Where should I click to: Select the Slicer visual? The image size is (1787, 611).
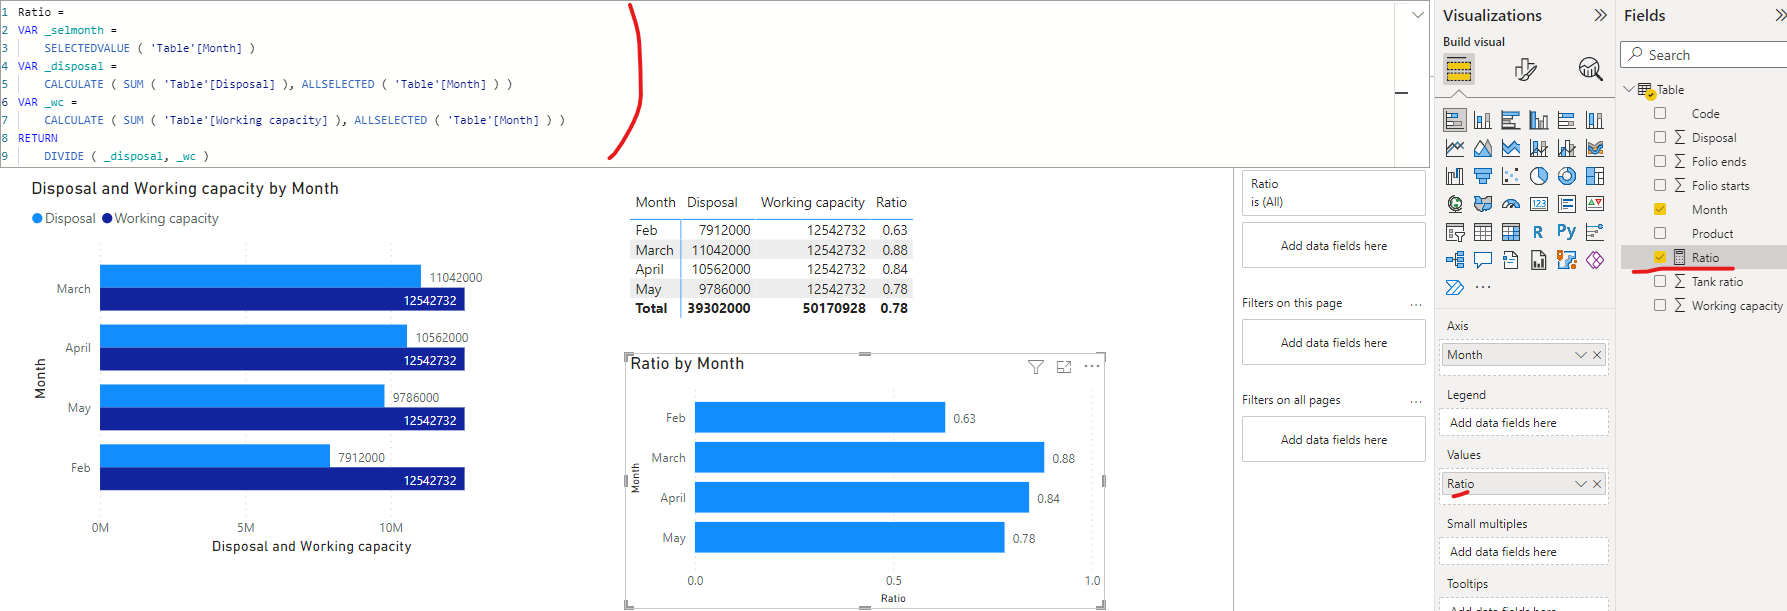(x=1455, y=232)
